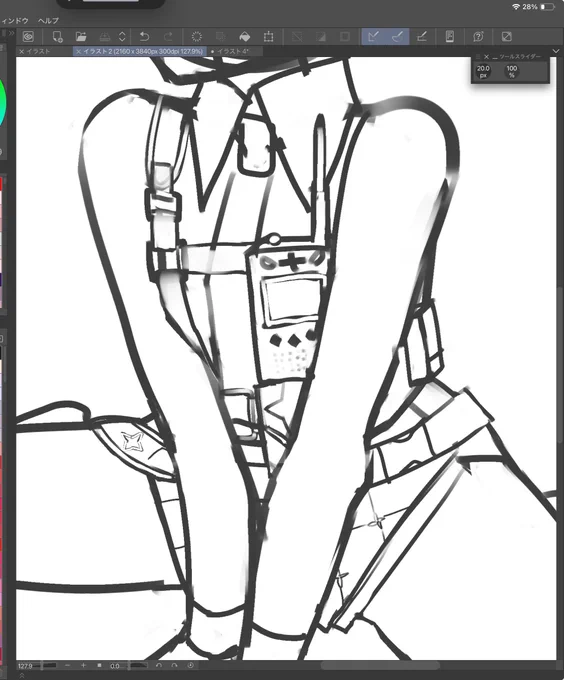Save the current illustration
Image resolution: width=564 pixels, height=680 pixels.
coord(104,37)
